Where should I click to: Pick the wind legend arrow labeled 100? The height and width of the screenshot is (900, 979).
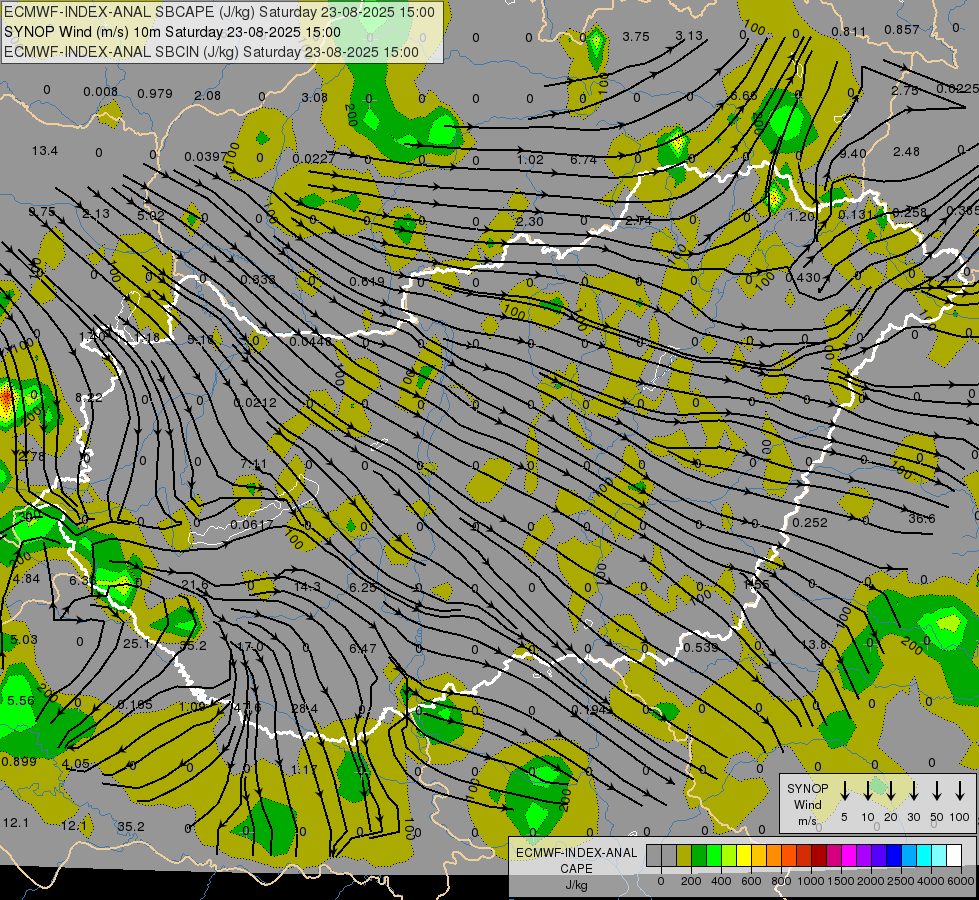[x=960, y=791]
